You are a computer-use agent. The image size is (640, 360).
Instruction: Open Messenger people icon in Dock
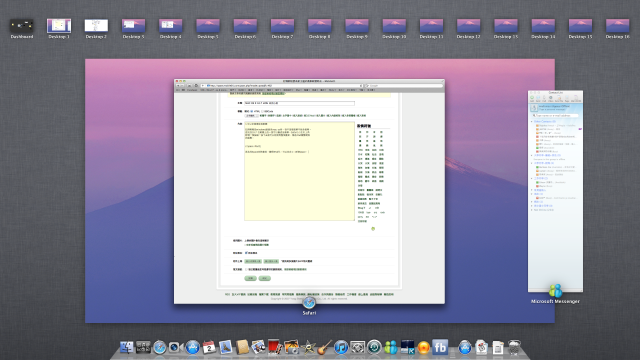pyautogui.click(x=391, y=347)
